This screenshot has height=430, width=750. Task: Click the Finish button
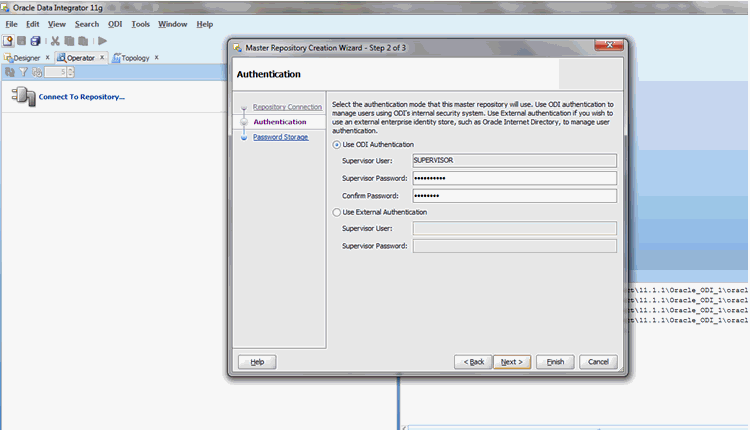click(x=555, y=362)
